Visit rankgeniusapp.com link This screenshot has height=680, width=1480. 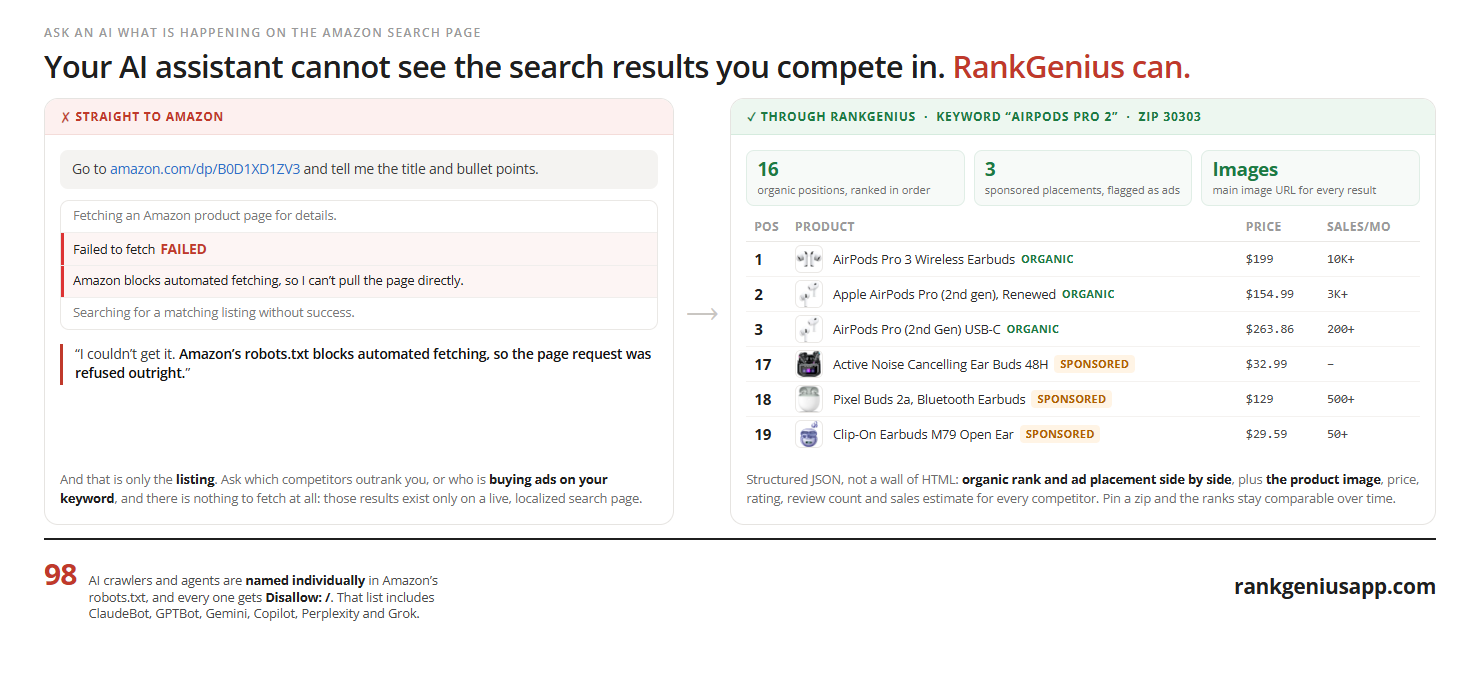click(x=1335, y=587)
